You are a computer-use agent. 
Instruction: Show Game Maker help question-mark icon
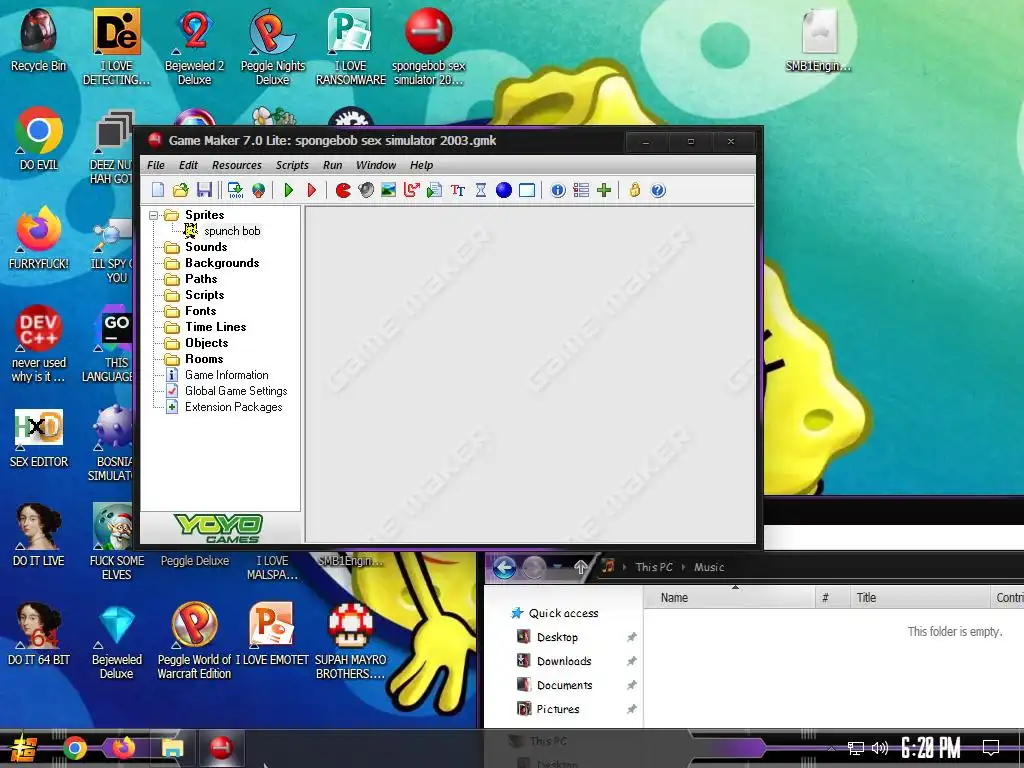(x=658, y=190)
